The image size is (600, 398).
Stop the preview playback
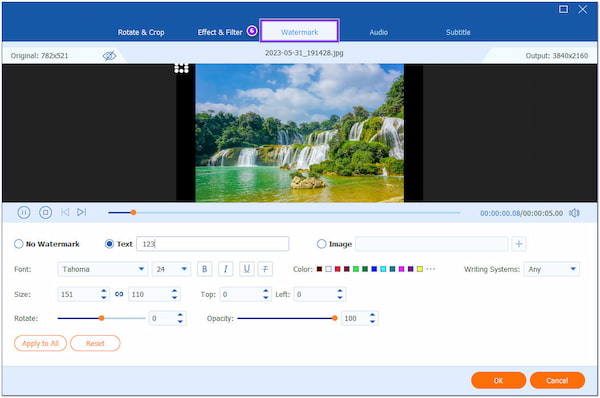pos(46,212)
